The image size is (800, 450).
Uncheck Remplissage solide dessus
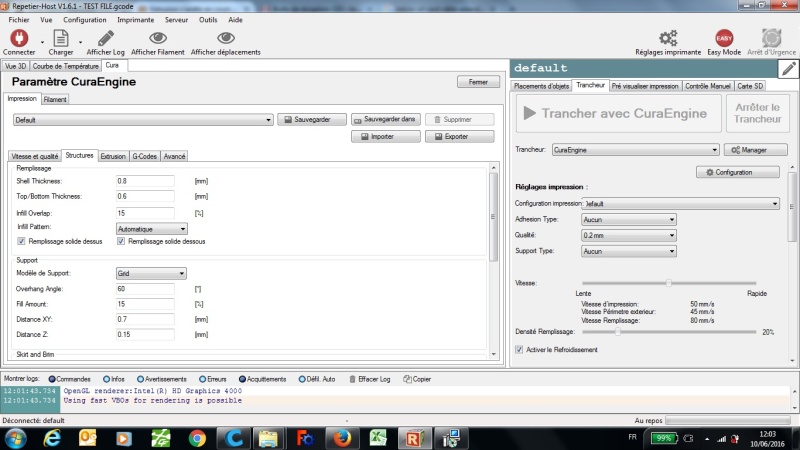click(x=21, y=241)
